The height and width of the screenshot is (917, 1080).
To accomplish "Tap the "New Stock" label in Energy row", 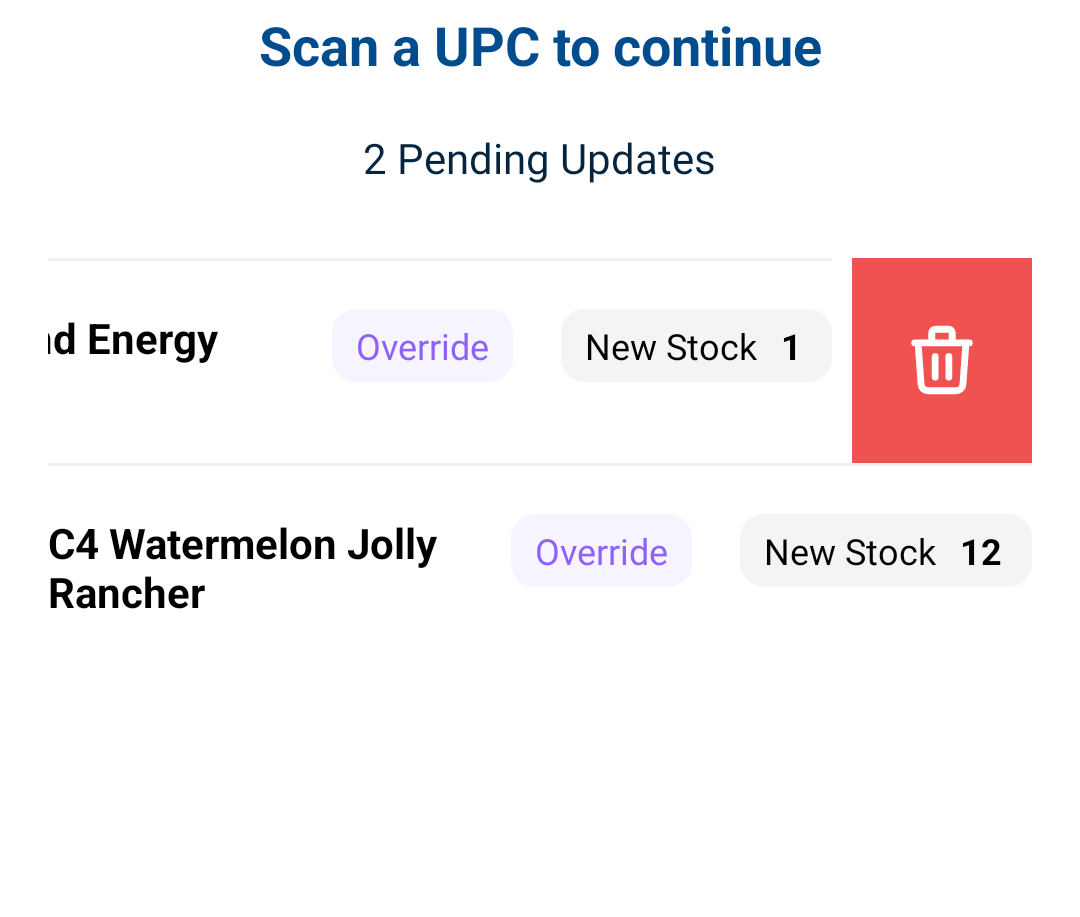I will coord(671,347).
